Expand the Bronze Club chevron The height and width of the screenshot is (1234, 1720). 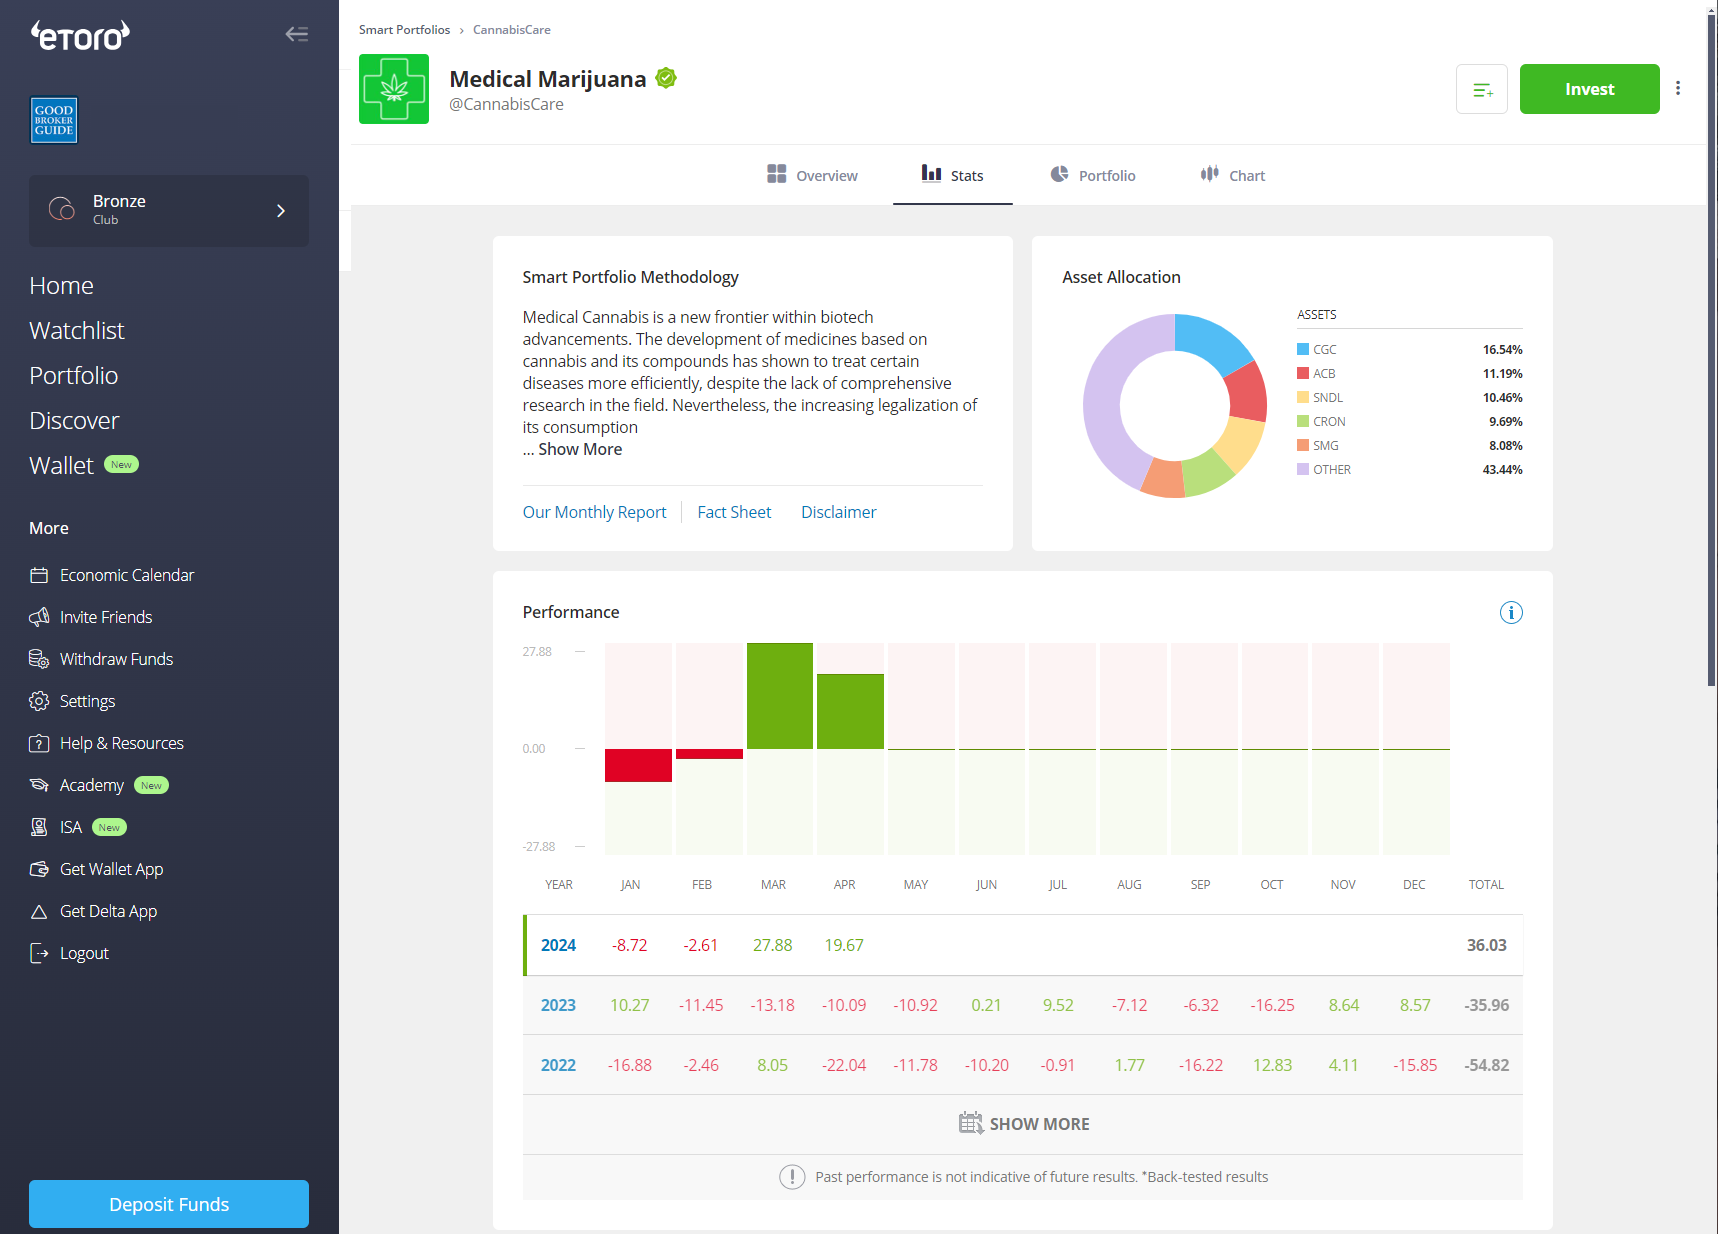coord(281,211)
